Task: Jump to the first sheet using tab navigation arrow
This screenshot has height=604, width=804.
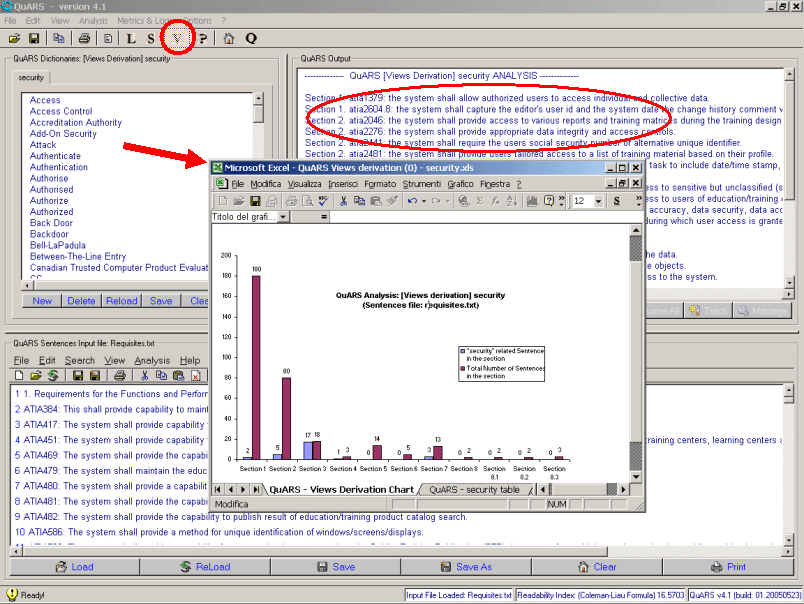Action: click(218, 490)
